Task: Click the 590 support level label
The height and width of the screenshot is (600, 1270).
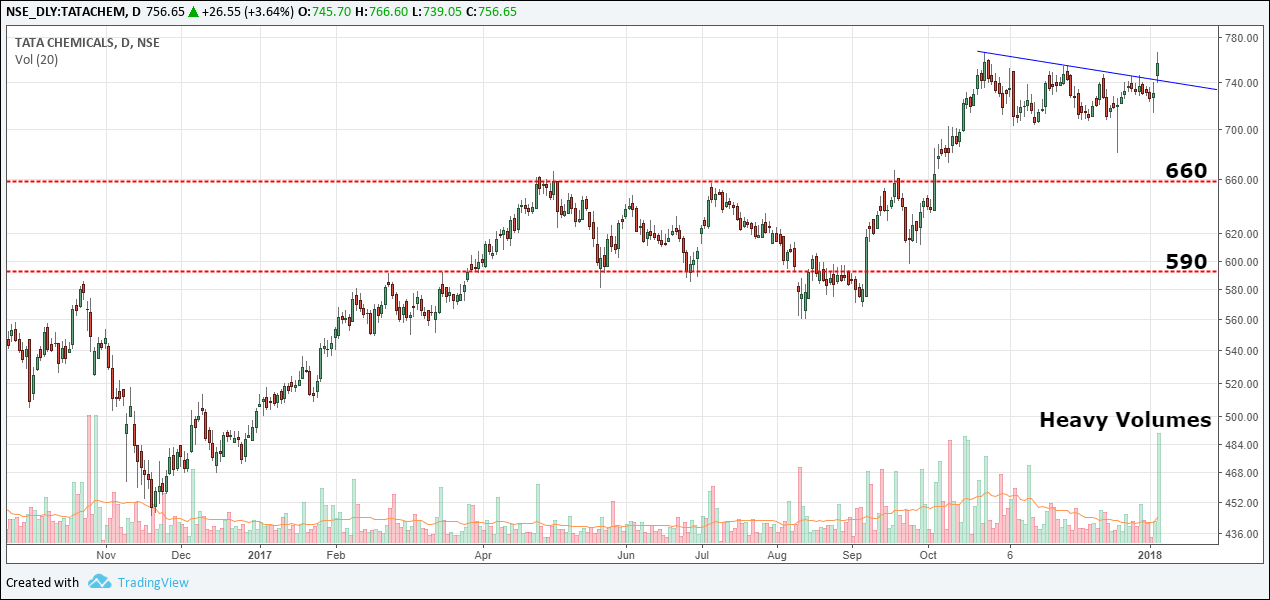Action: click(x=1186, y=262)
